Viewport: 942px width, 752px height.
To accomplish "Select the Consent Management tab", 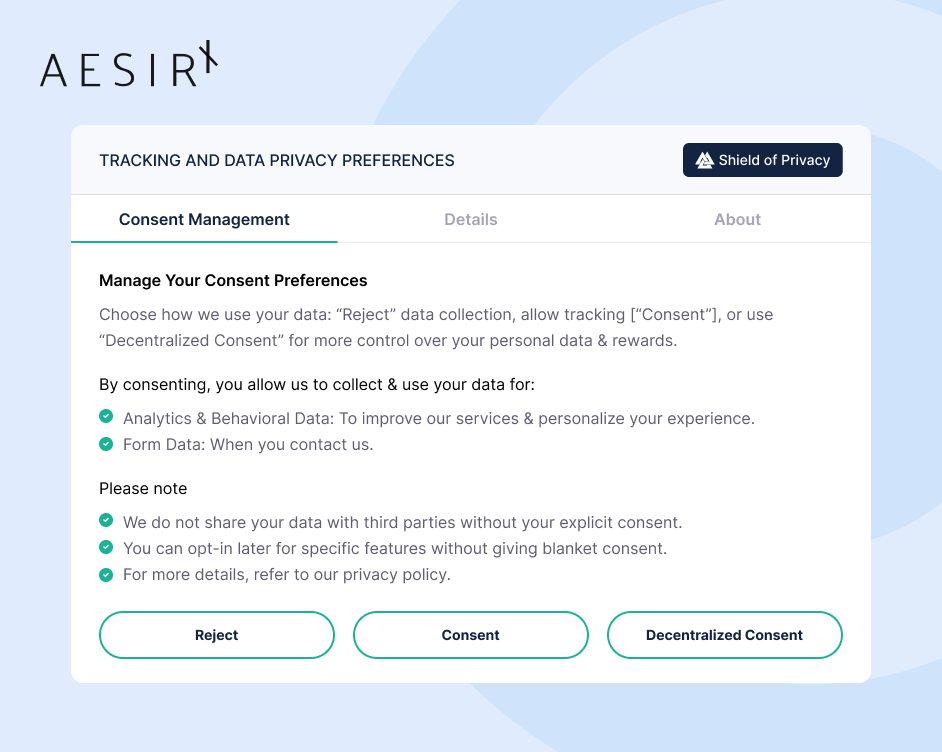I will (x=204, y=219).
